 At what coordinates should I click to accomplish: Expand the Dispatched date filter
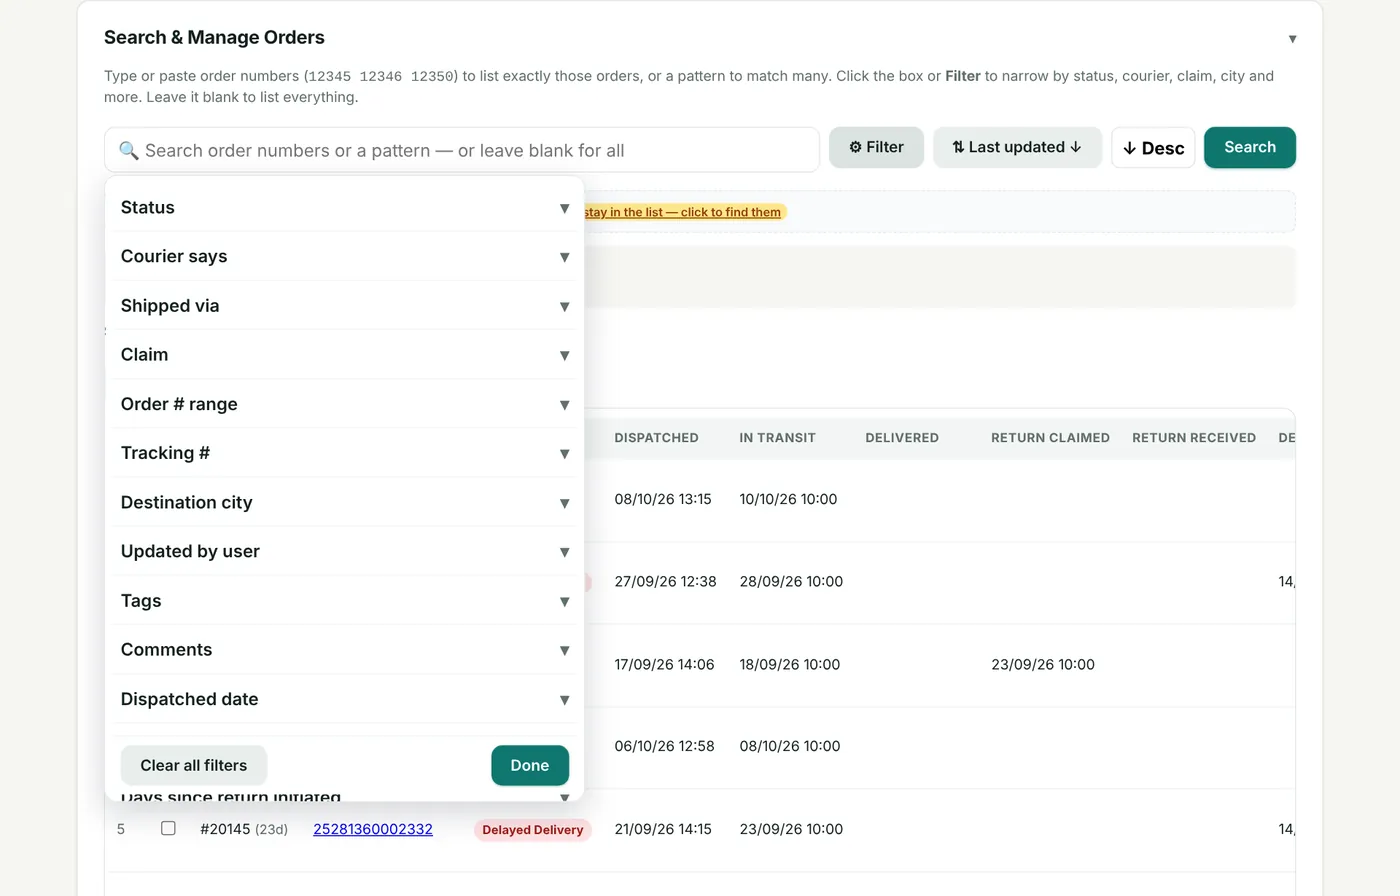344,699
